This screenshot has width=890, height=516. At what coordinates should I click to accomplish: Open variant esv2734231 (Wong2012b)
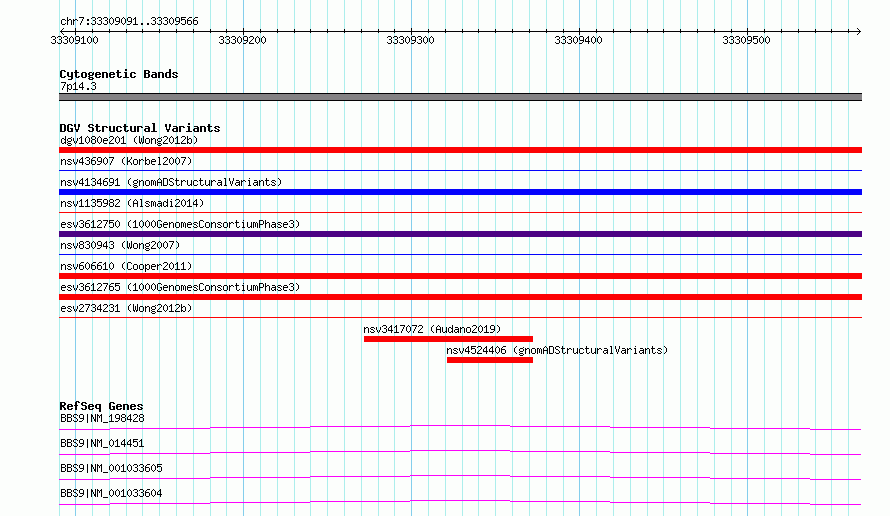point(126,308)
